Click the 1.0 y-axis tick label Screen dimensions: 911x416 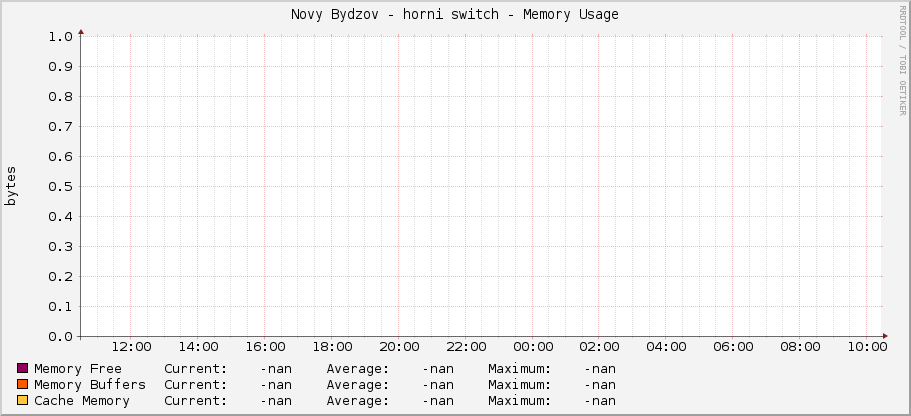[x=60, y=37]
